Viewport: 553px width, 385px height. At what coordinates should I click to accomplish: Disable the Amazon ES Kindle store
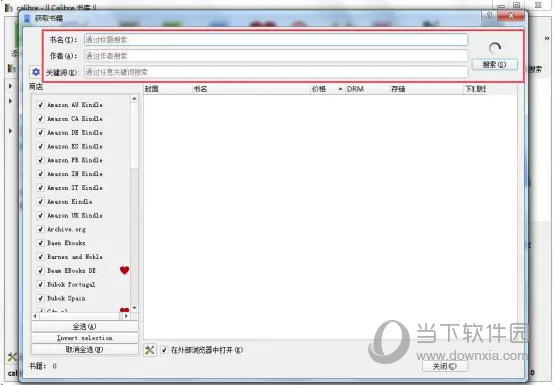pos(41,146)
